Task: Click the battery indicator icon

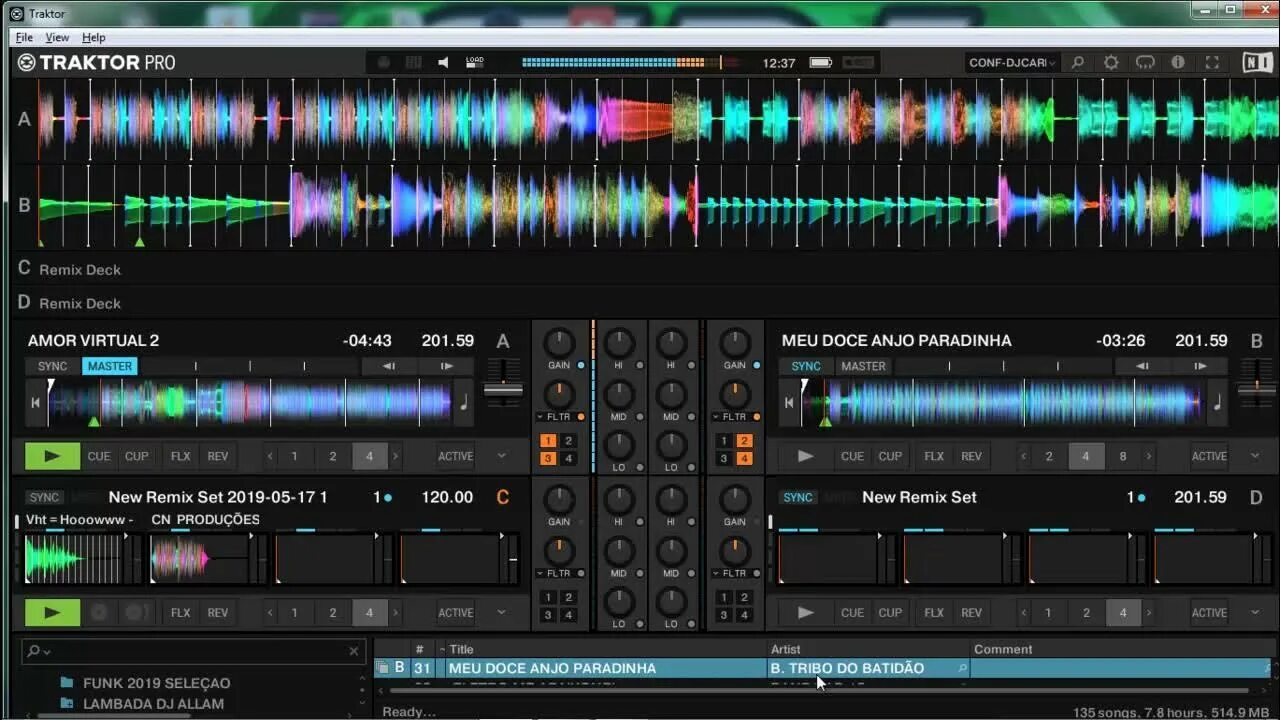Action: pyautogui.click(x=821, y=62)
